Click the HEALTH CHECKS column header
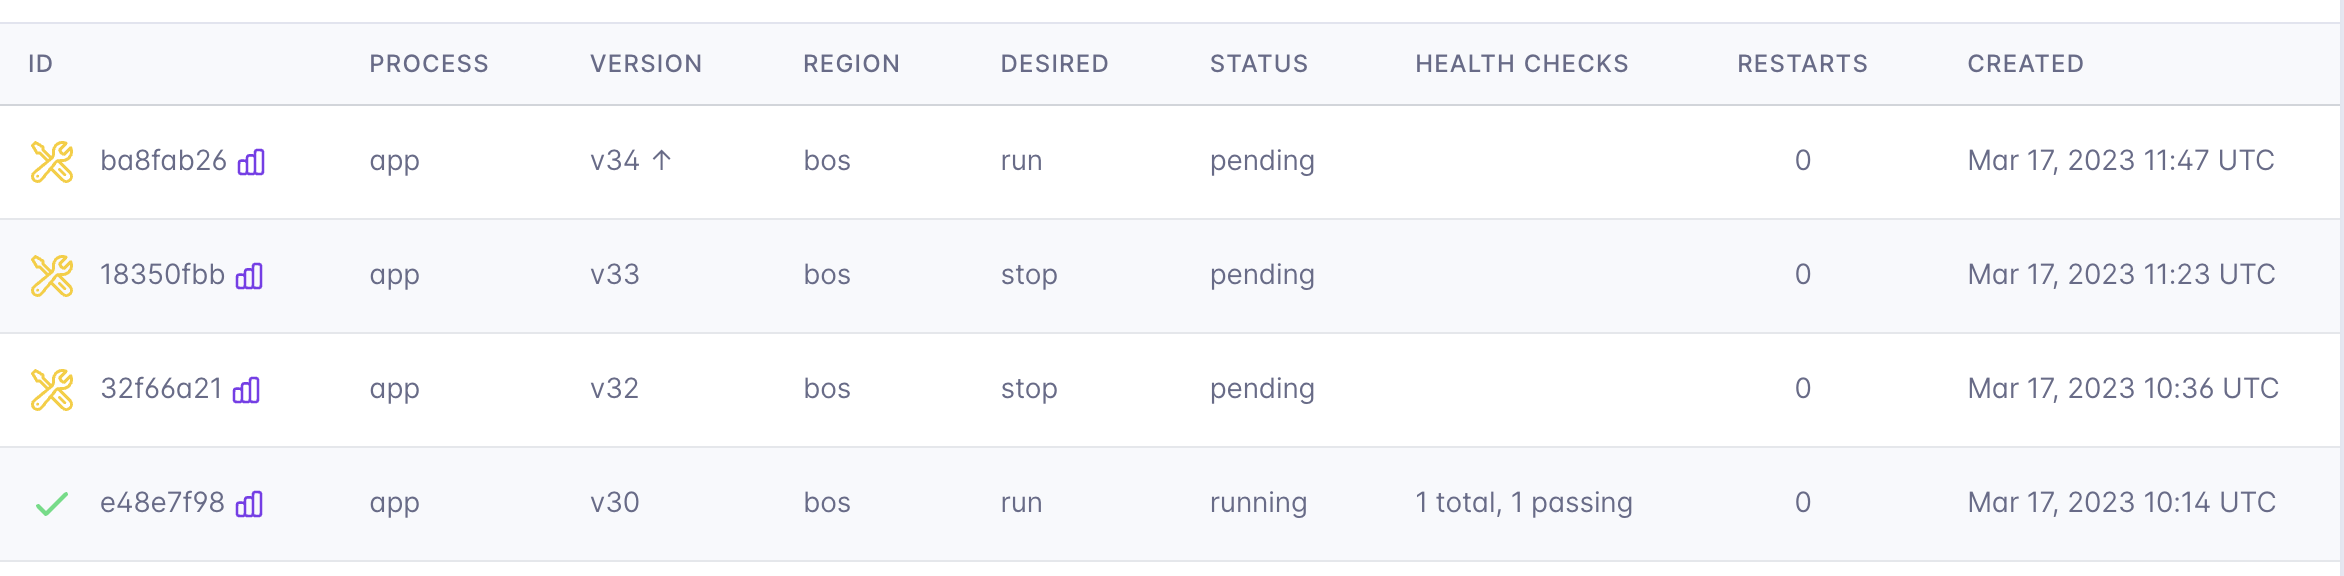The image size is (2344, 576). [x=1522, y=64]
